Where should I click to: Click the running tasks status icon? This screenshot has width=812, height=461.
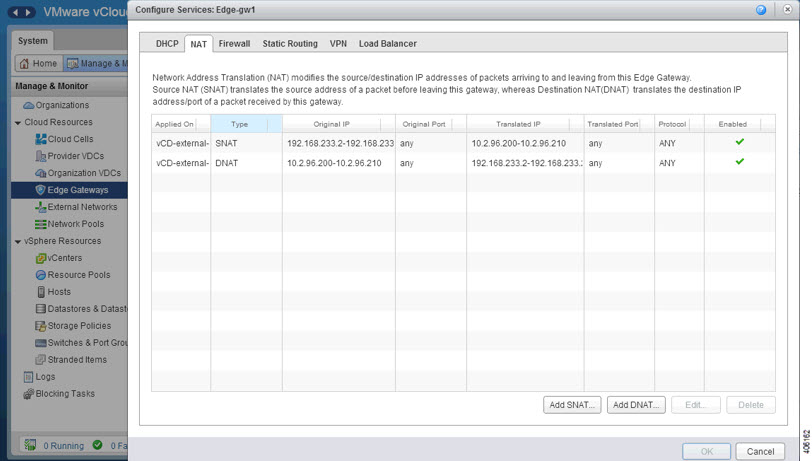pos(31,444)
